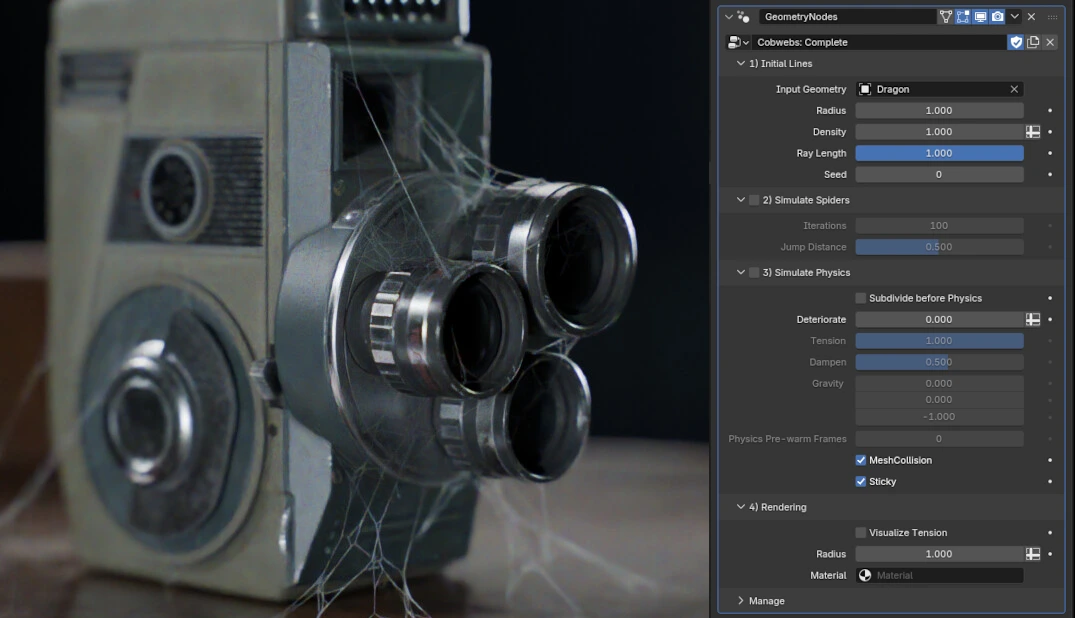Click animate dot beside Rendering Radius
Screen dimensions: 1075x618
[1050, 554]
